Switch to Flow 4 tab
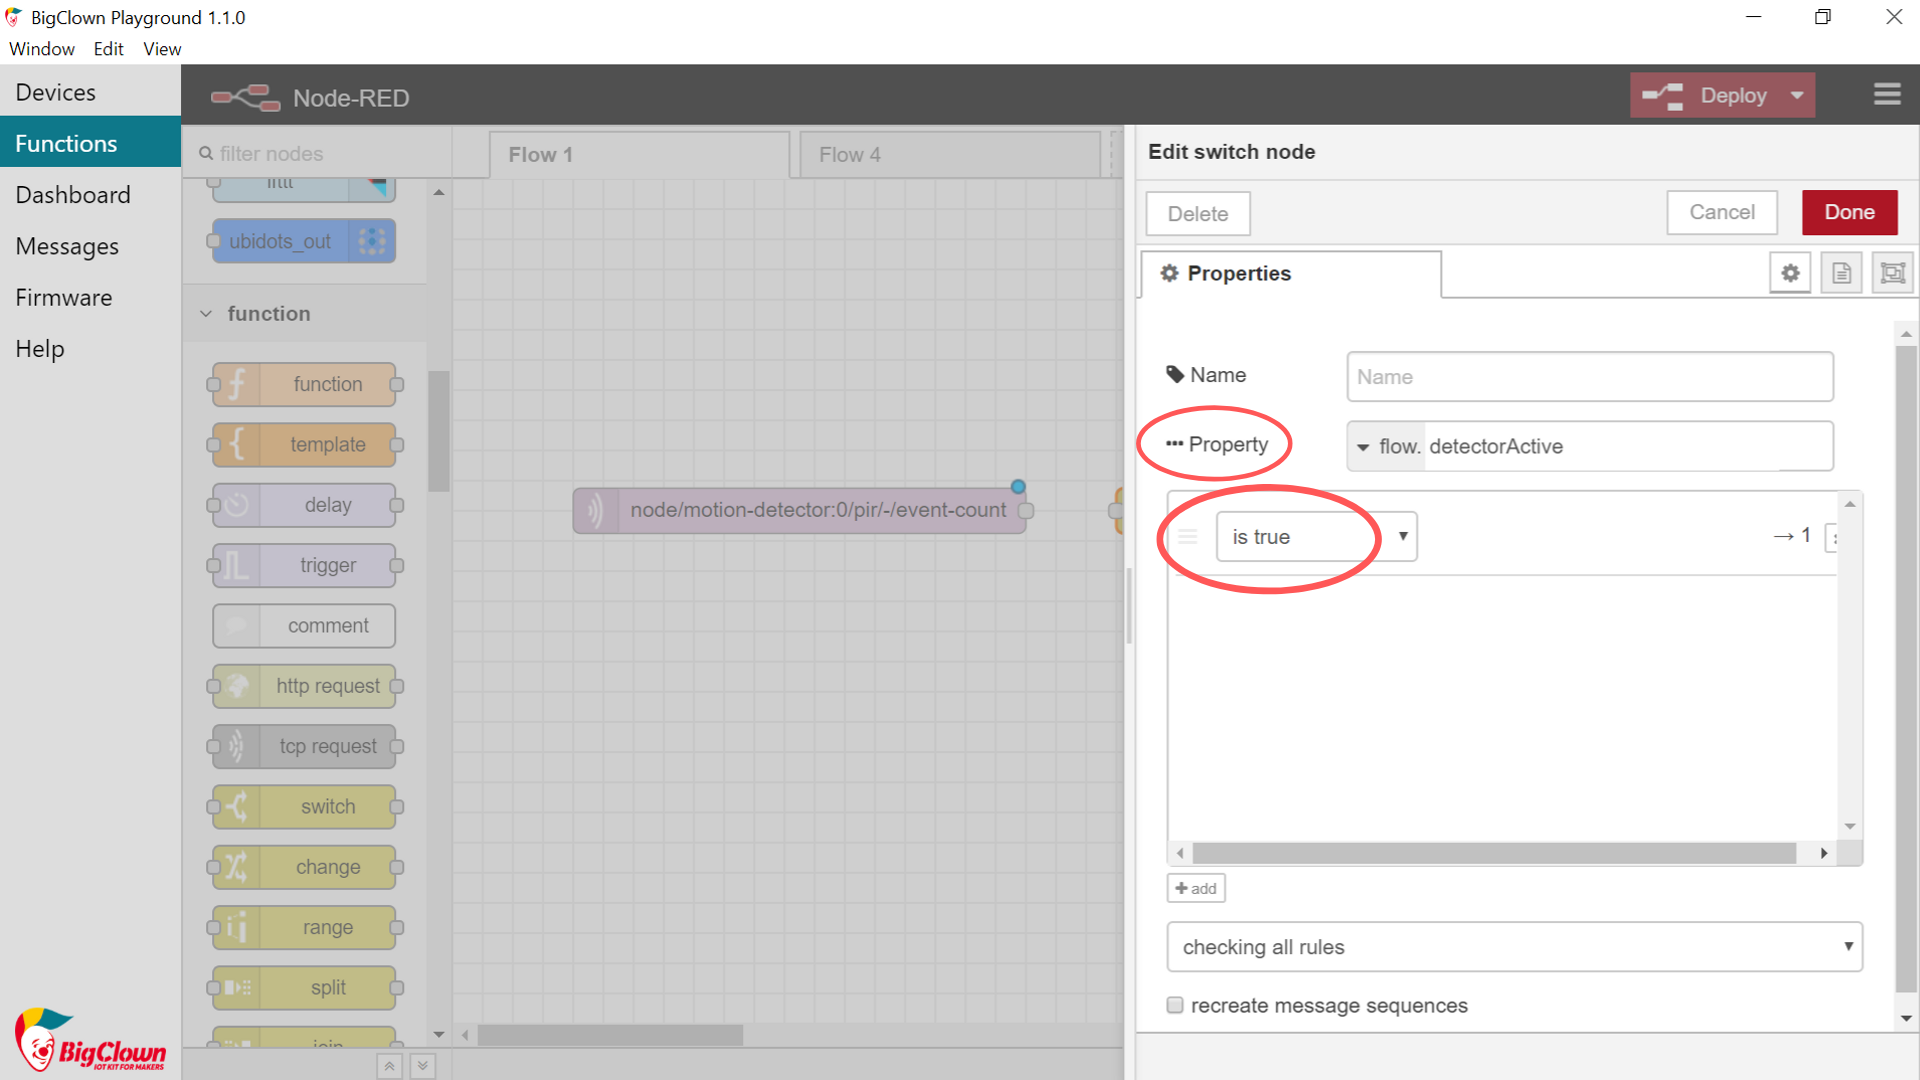The height and width of the screenshot is (1080, 1920). [x=950, y=155]
